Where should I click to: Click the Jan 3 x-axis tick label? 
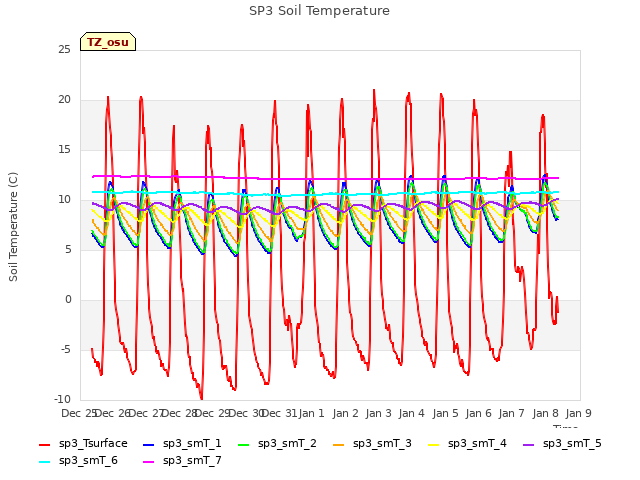coord(378,413)
